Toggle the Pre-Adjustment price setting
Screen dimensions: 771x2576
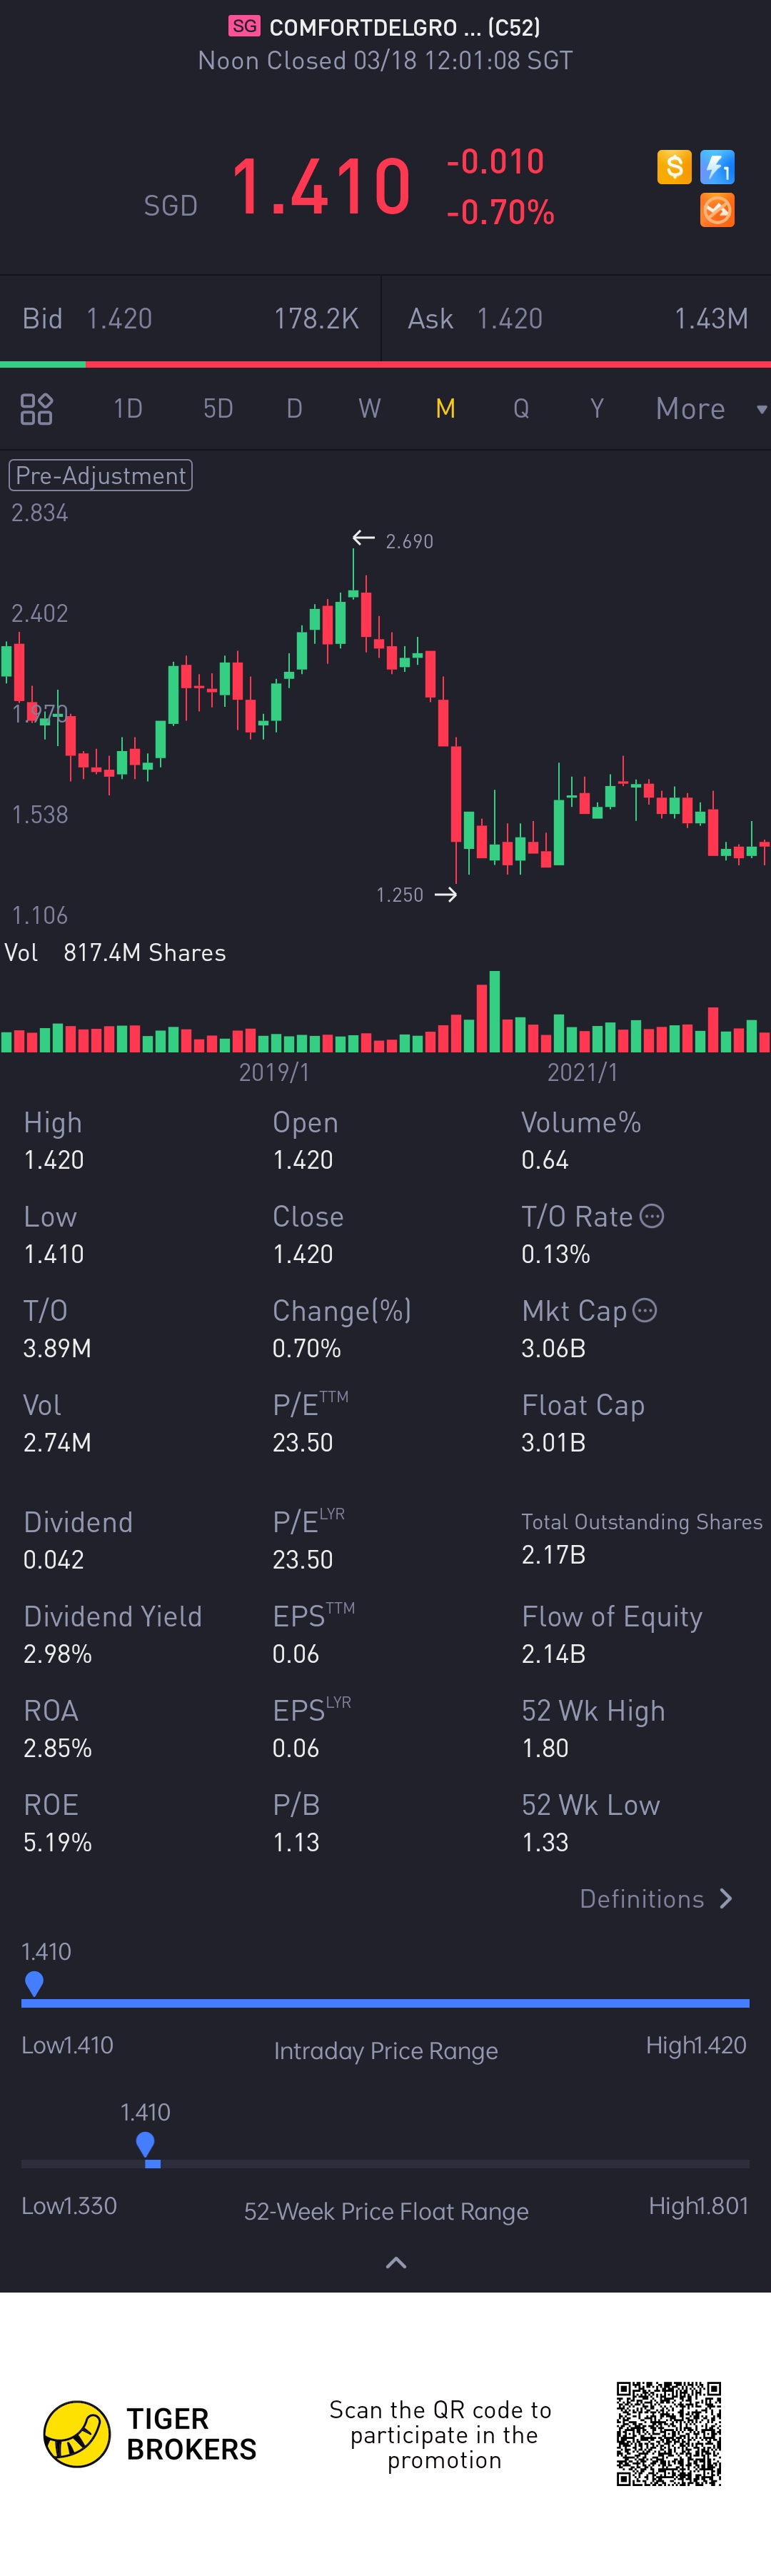pos(100,475)
